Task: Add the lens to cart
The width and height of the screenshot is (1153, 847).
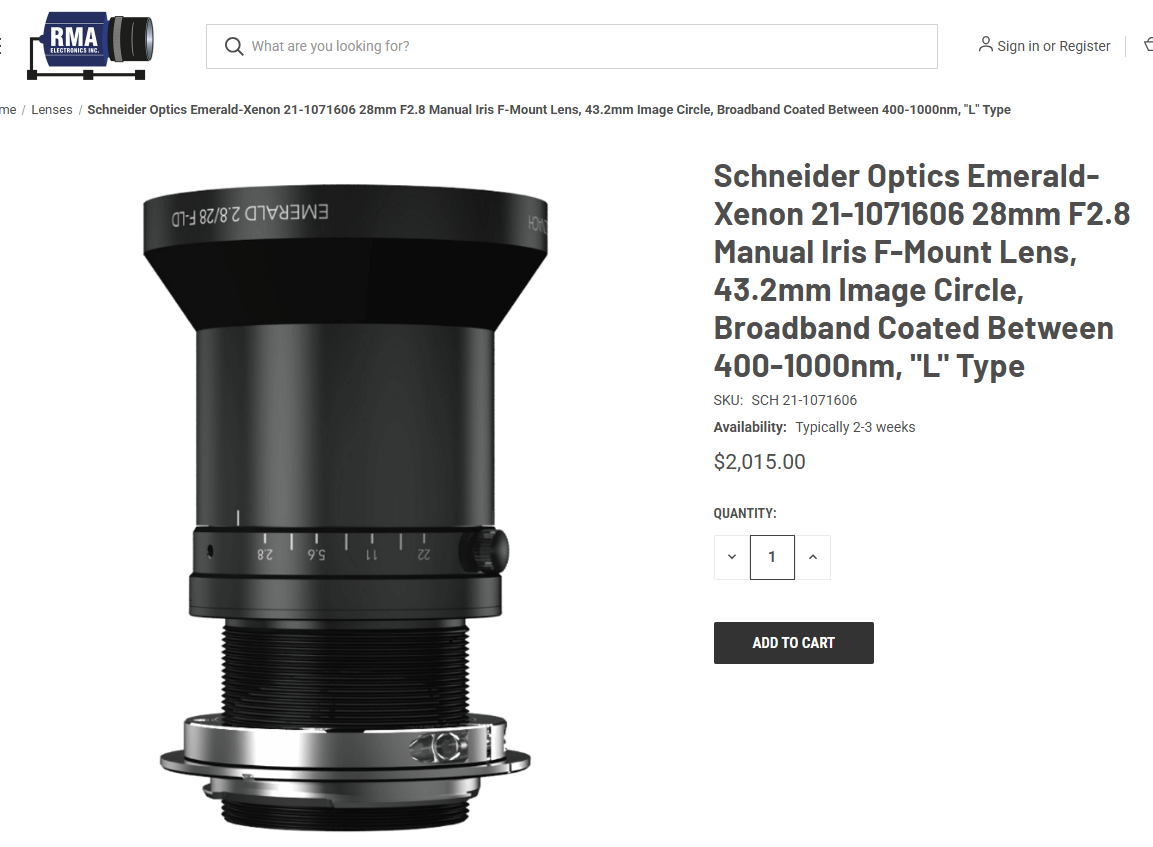Action: tap(793, 643)
